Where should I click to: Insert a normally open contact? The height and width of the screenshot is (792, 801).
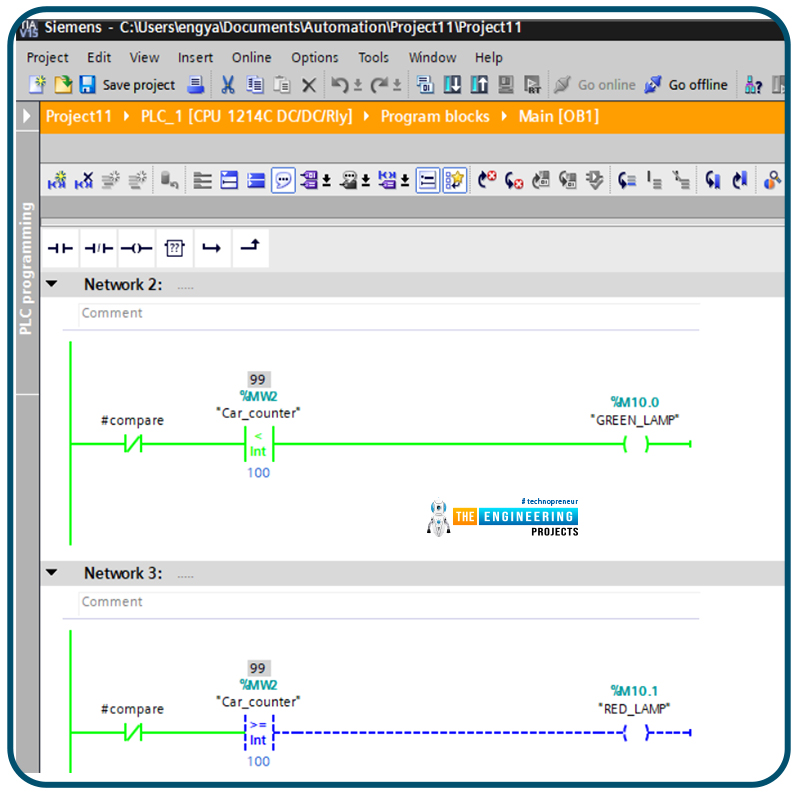point(60,248)
